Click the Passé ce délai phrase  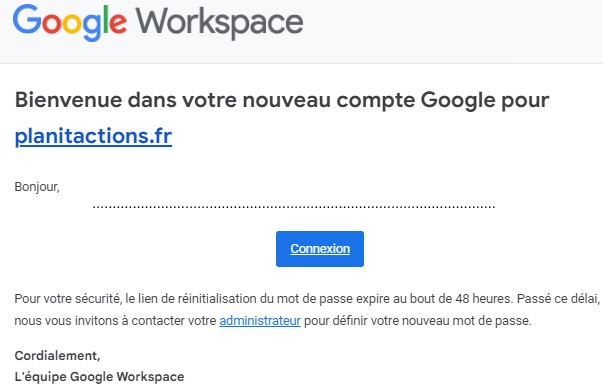pos(558,298)
